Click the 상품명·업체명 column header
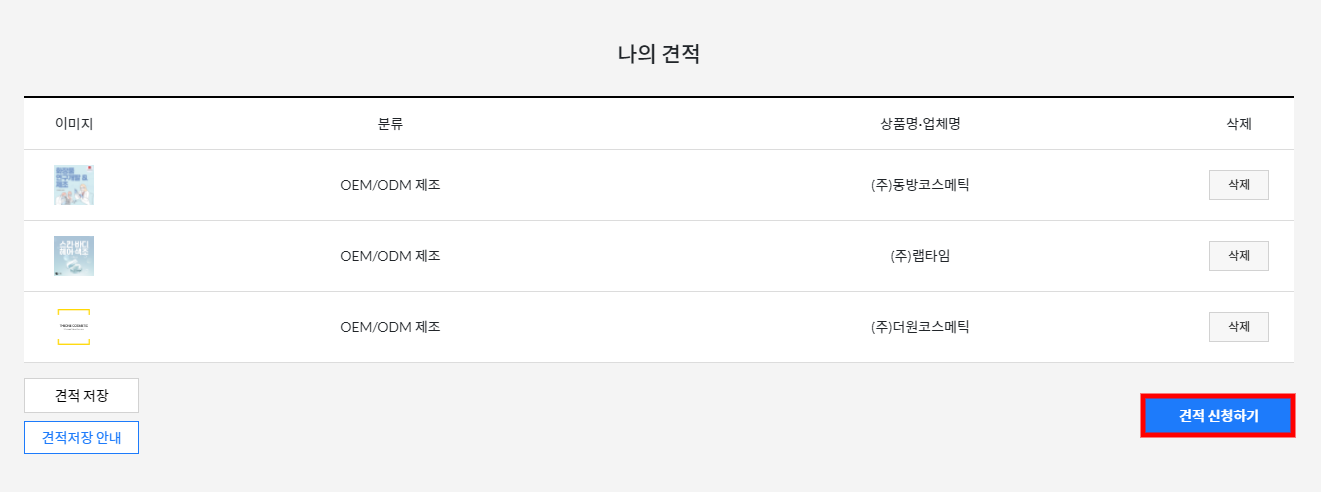This screenshot has height=492, width=1321. coord(920,124)
